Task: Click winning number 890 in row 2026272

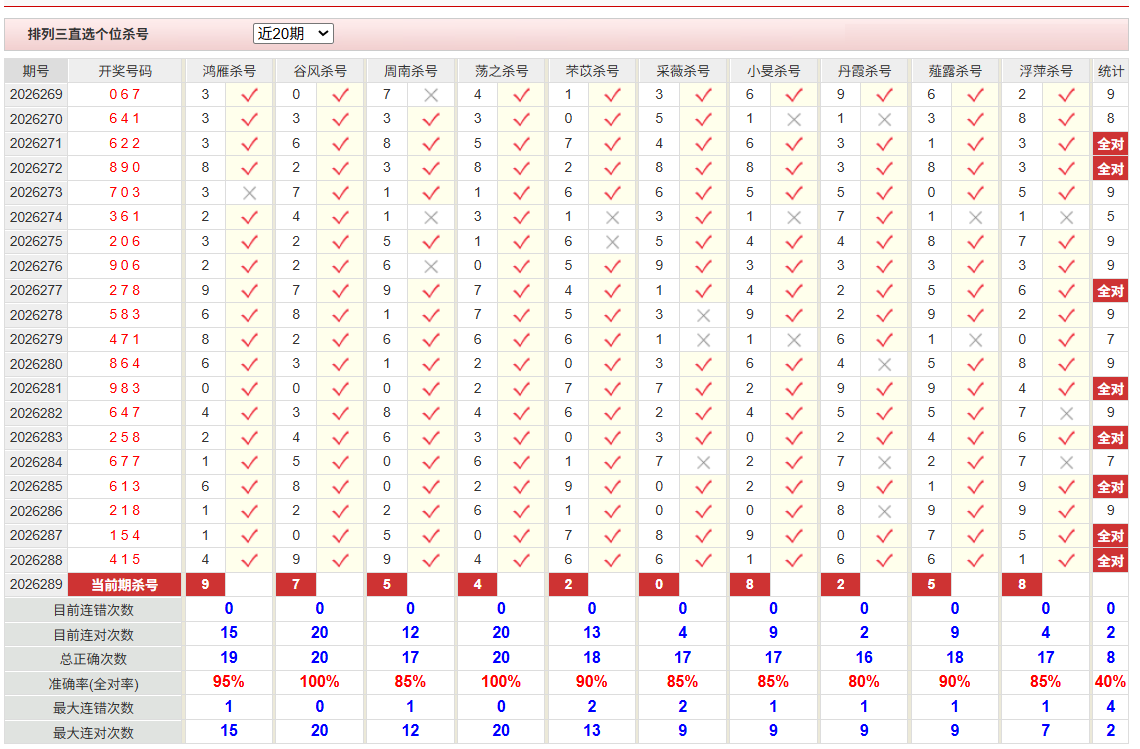Action: tap(125, 168)
